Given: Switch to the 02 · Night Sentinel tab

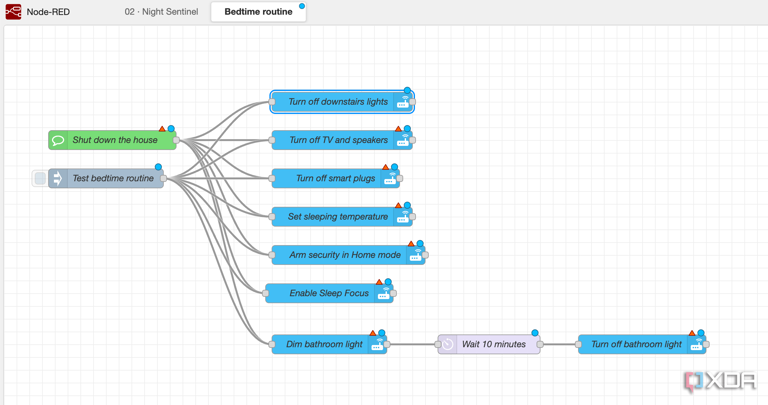Looking at the screenshot, I should [x=161, y=12].
